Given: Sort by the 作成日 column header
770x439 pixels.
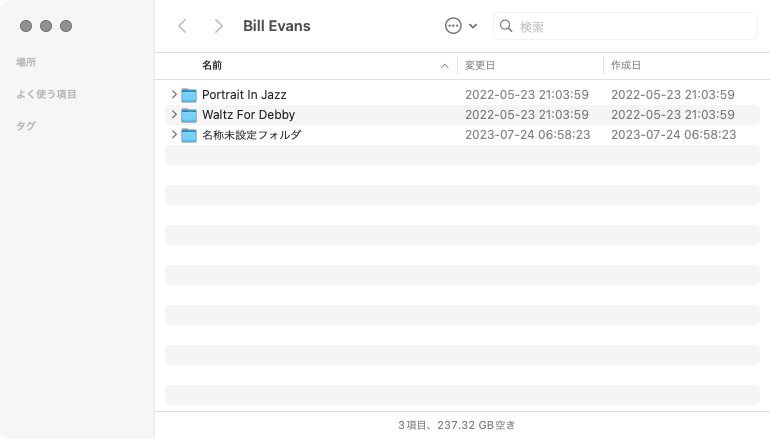Looking at the screenshot, I should pos(624,66).
